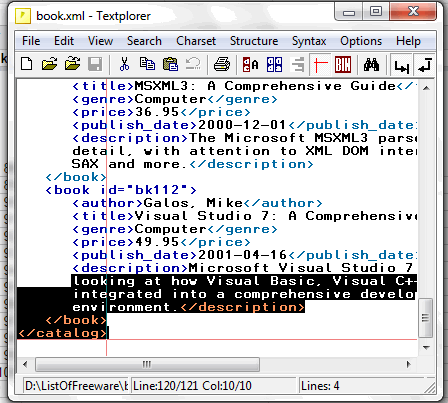Image resolution: width=448 pixels, height=403 pixels.
Task: Click the closing </catalog> tag
Action: (63, 333)
